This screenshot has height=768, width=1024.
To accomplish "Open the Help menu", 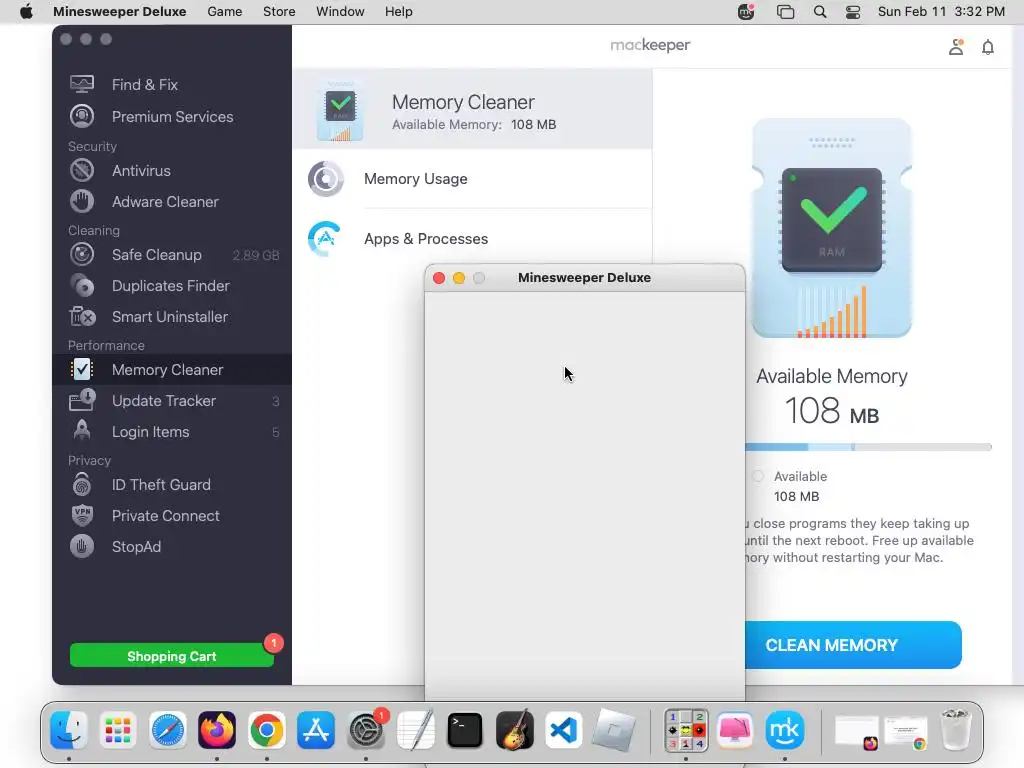I will point(398,12).
